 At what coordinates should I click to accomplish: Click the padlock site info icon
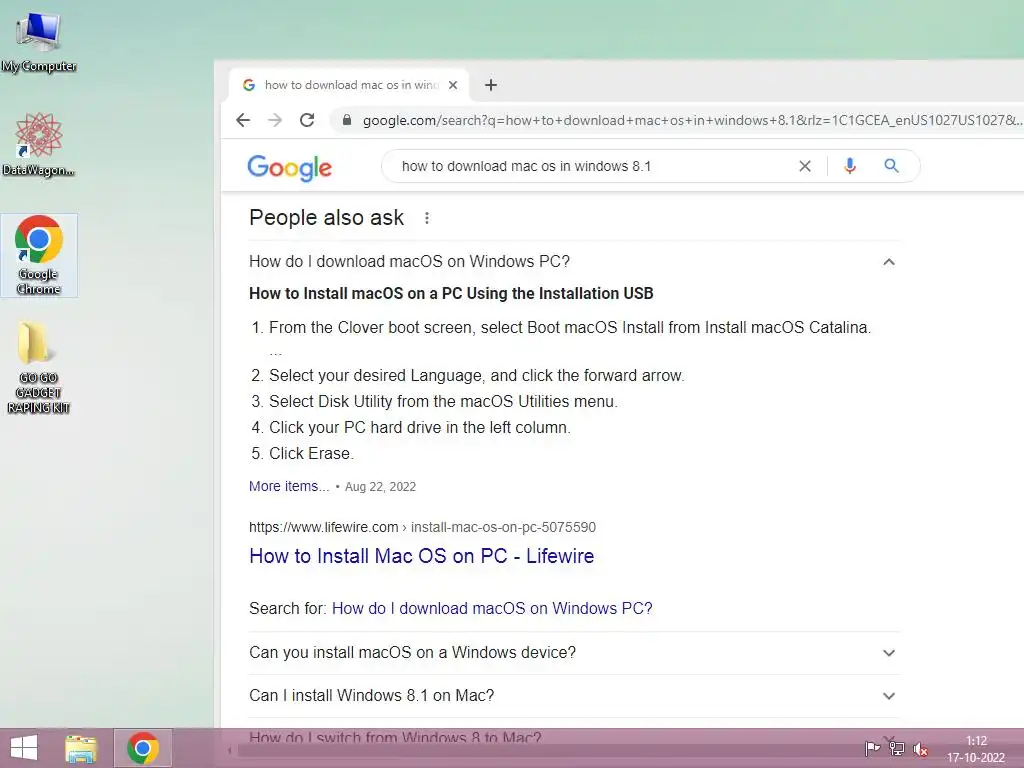347,120
